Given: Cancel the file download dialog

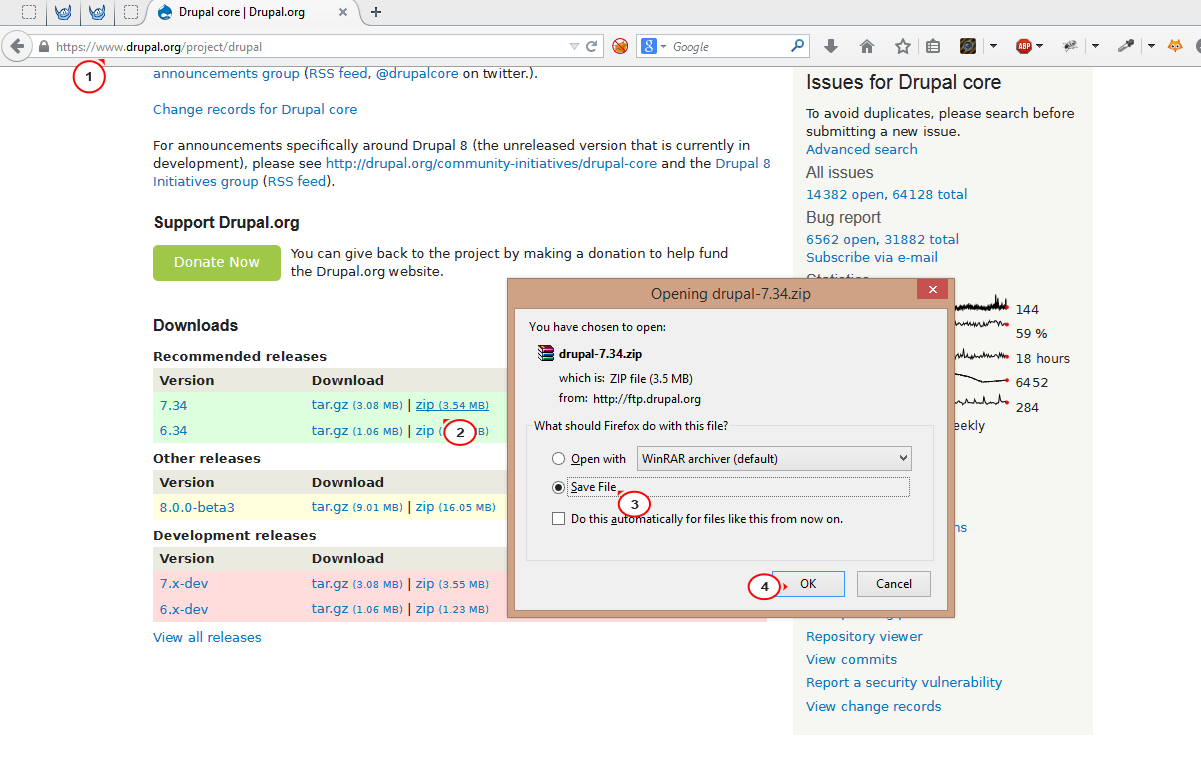Looking at the screenshot, I should (894, 584).
